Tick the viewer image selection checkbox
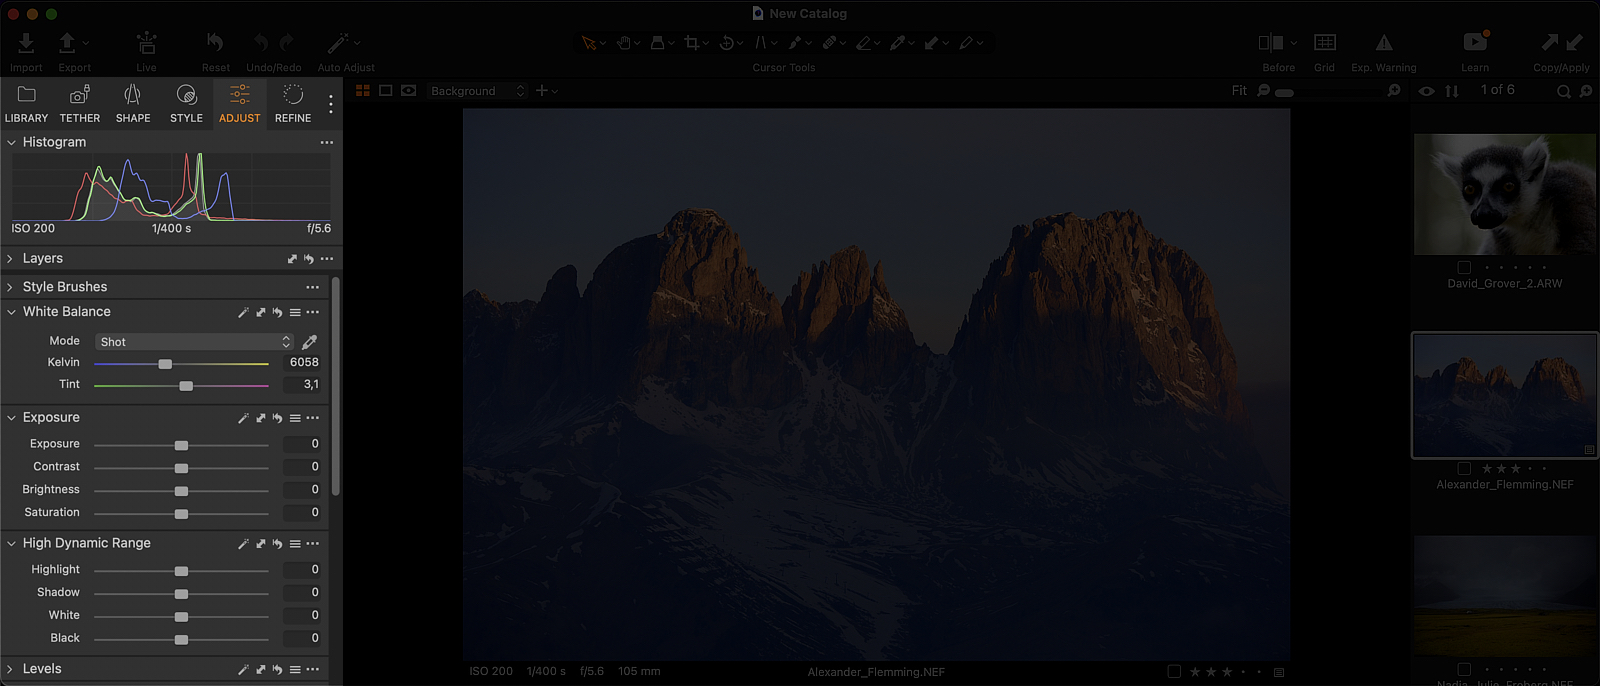The height and width of the screenshot is (686, 1600). point(1174,672)
